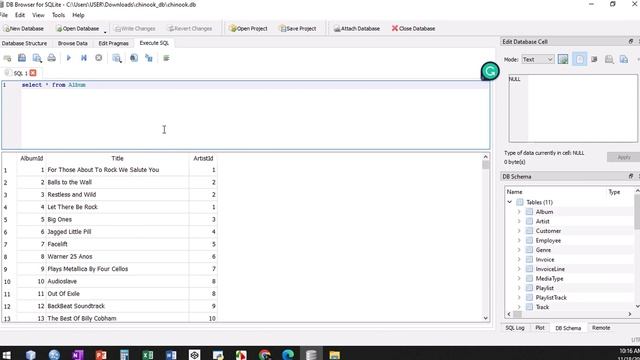Click the print icon in SQL toolbar
This screenshot has width=640, height=360.
click(51, 58)
